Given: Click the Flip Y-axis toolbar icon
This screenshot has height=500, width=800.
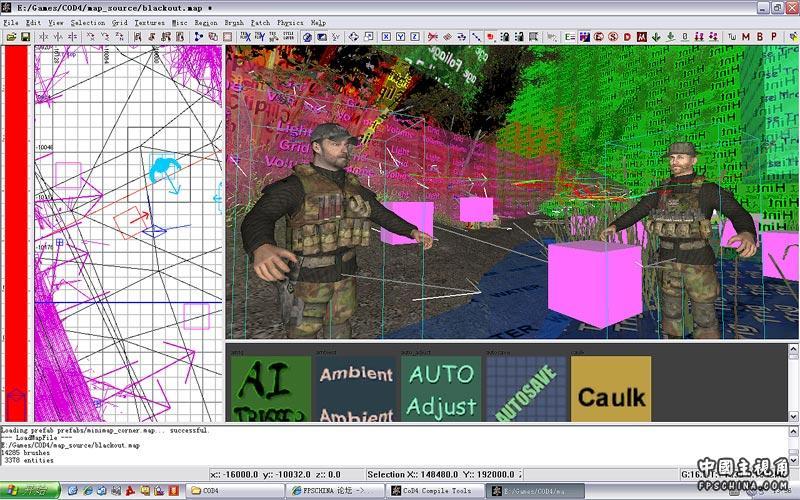Looking at the screenshot, I should 59,37.
